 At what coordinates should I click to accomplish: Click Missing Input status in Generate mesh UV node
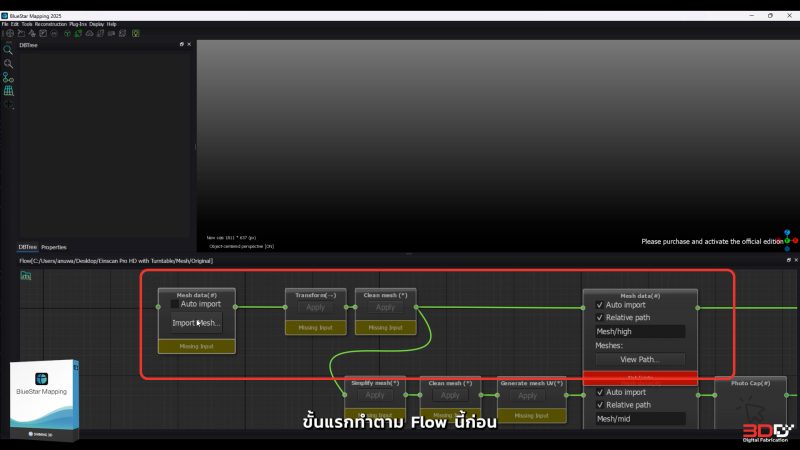pos(531,416)
